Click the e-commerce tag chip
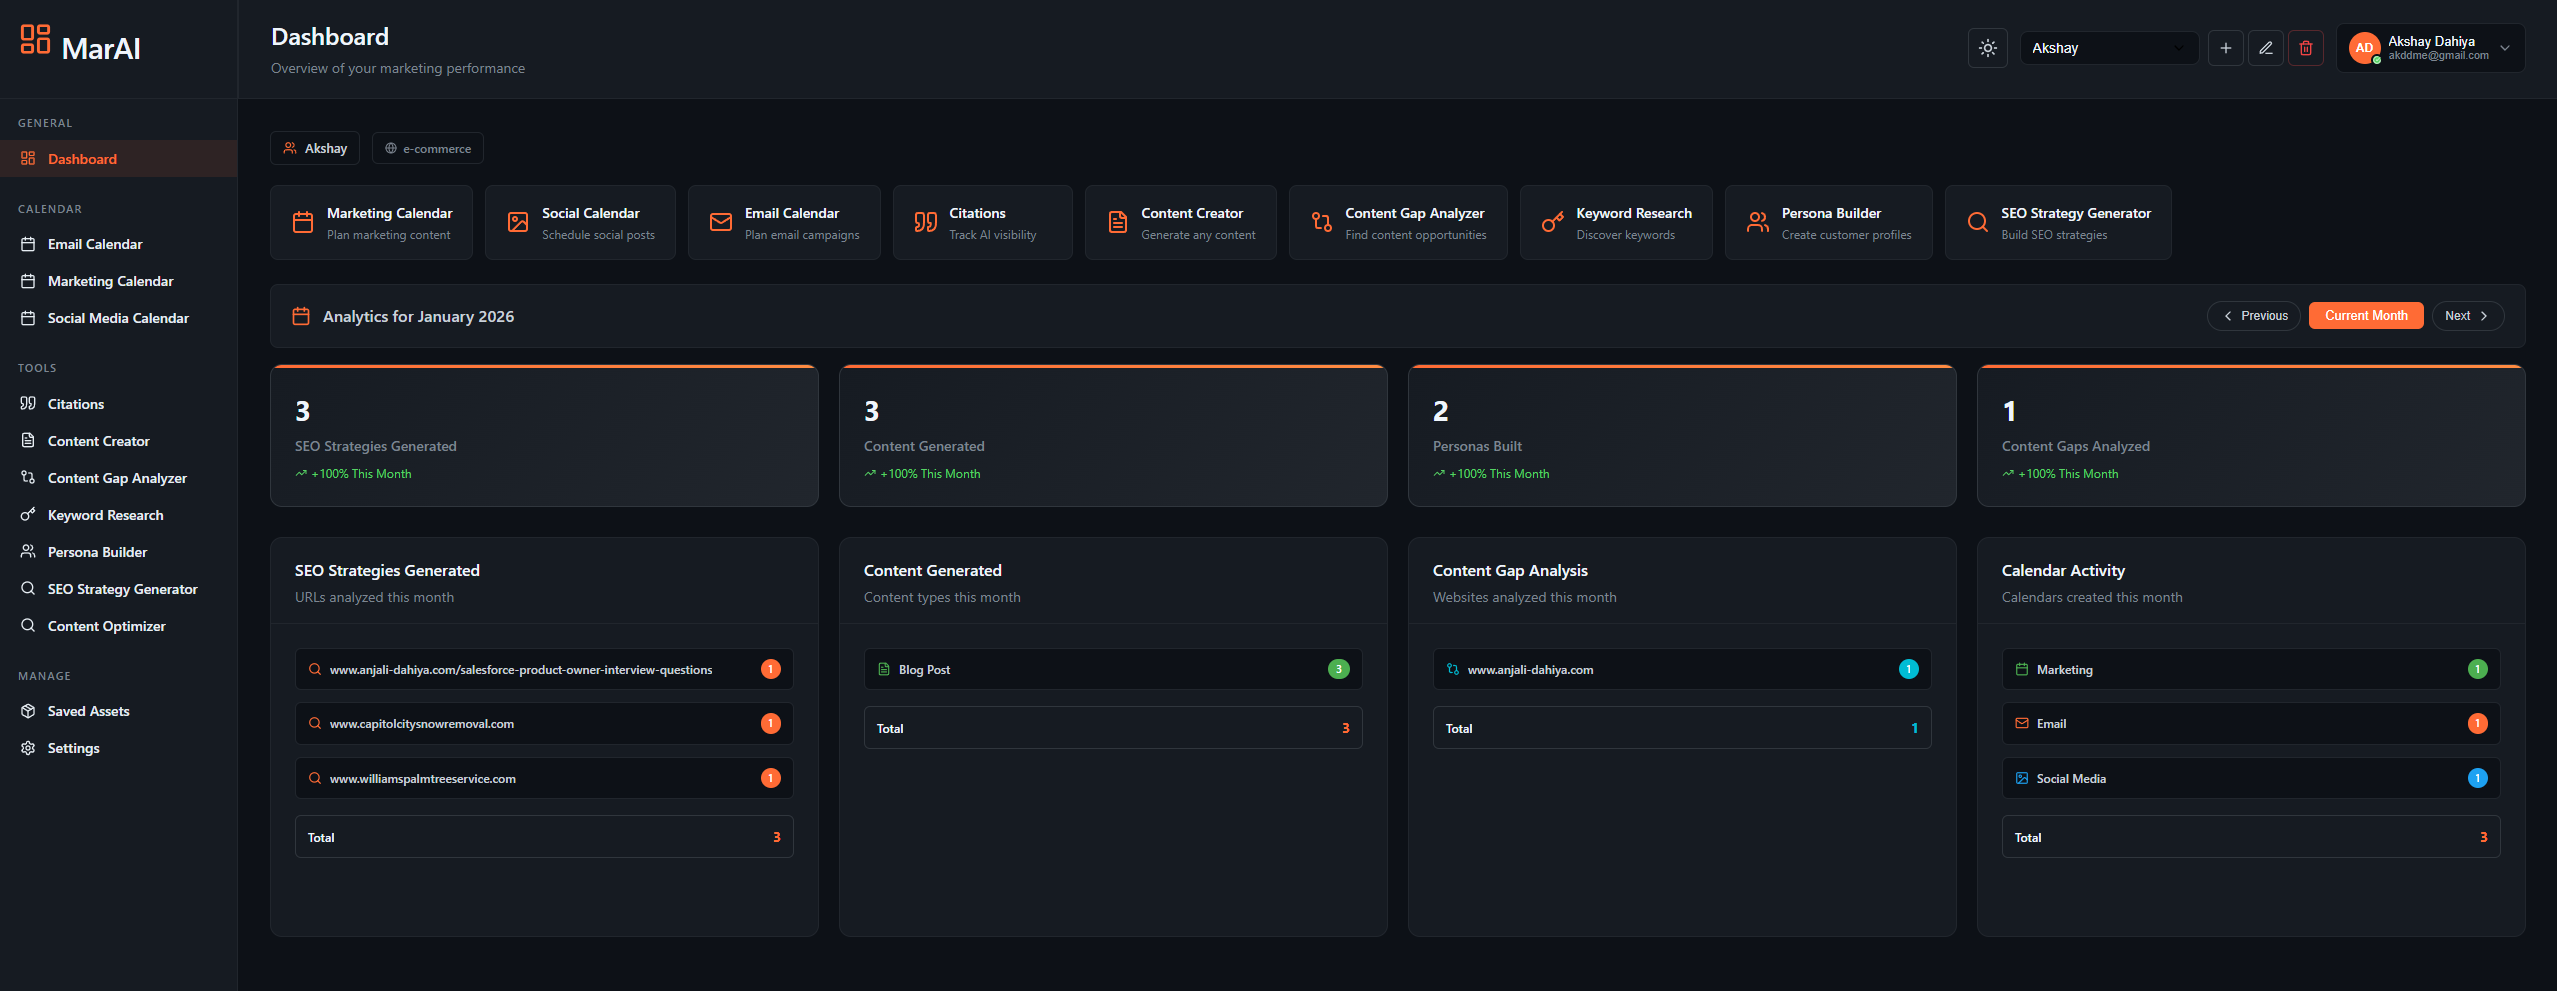 (428, 149)
